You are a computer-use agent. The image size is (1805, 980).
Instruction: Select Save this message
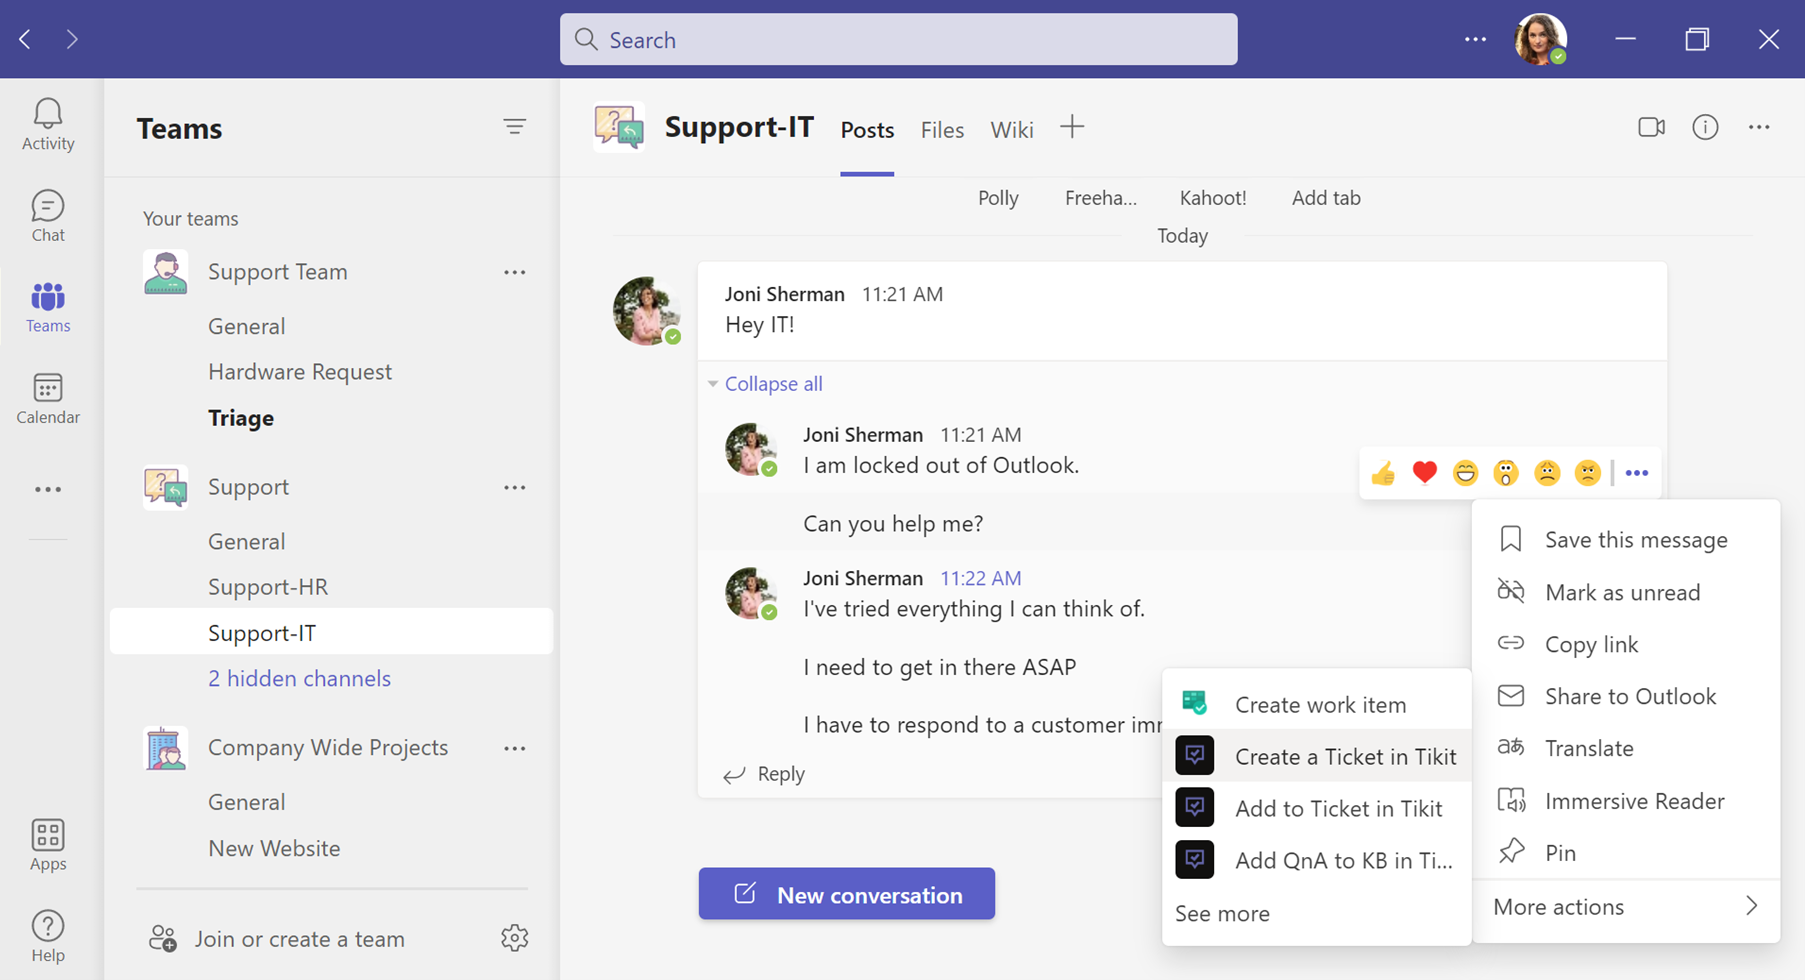click(1626, 540)
